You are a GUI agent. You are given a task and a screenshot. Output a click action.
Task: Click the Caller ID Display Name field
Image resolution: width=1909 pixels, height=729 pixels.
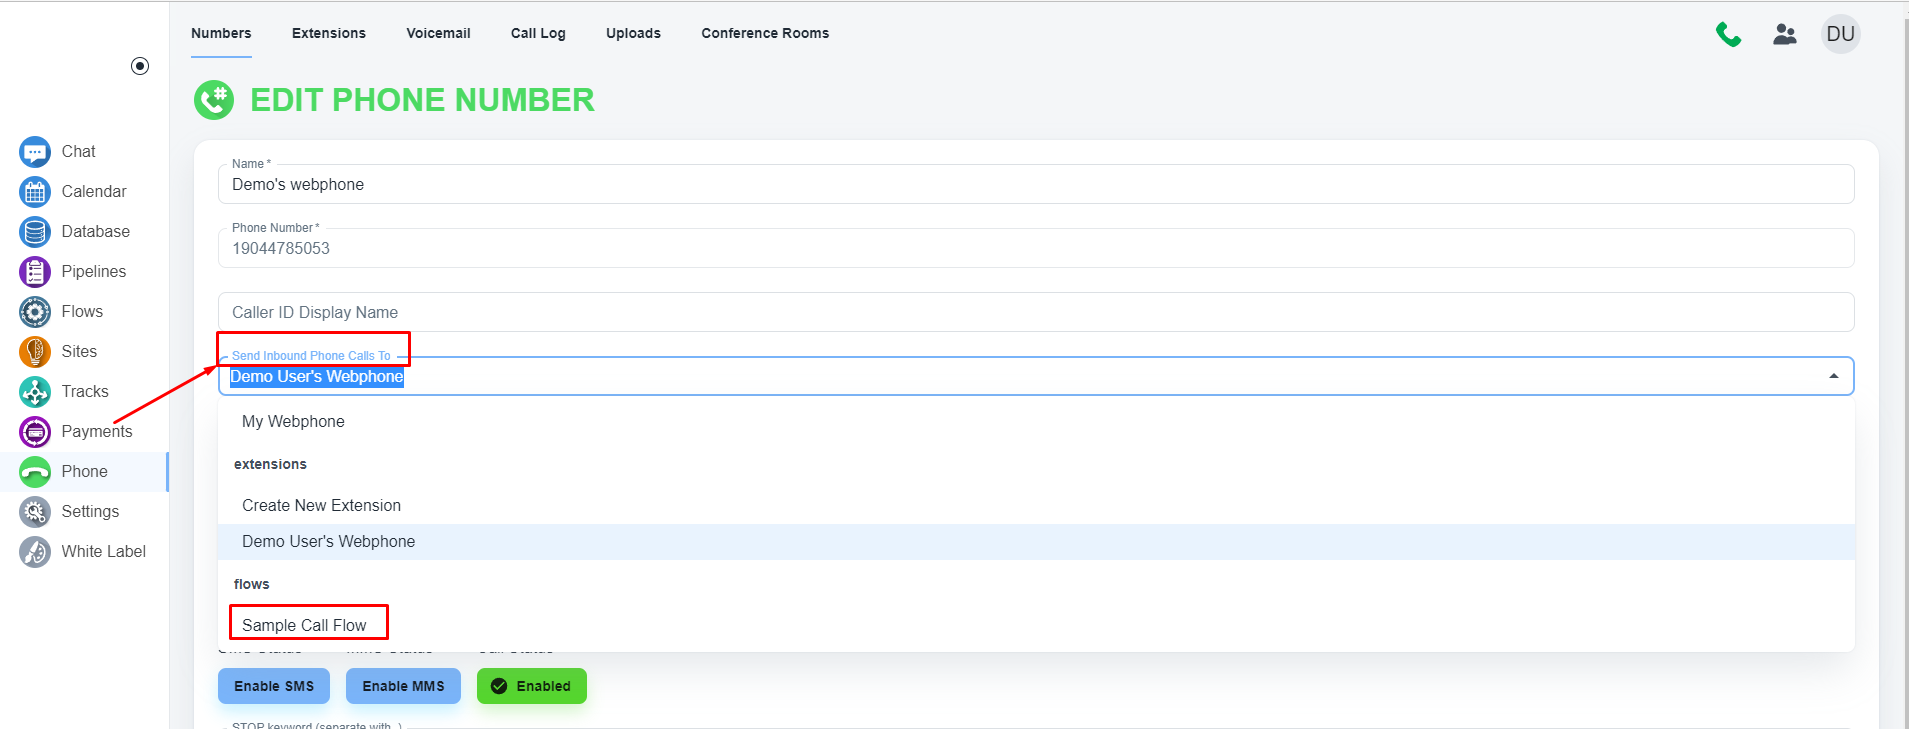click(x=1035, y=312)
